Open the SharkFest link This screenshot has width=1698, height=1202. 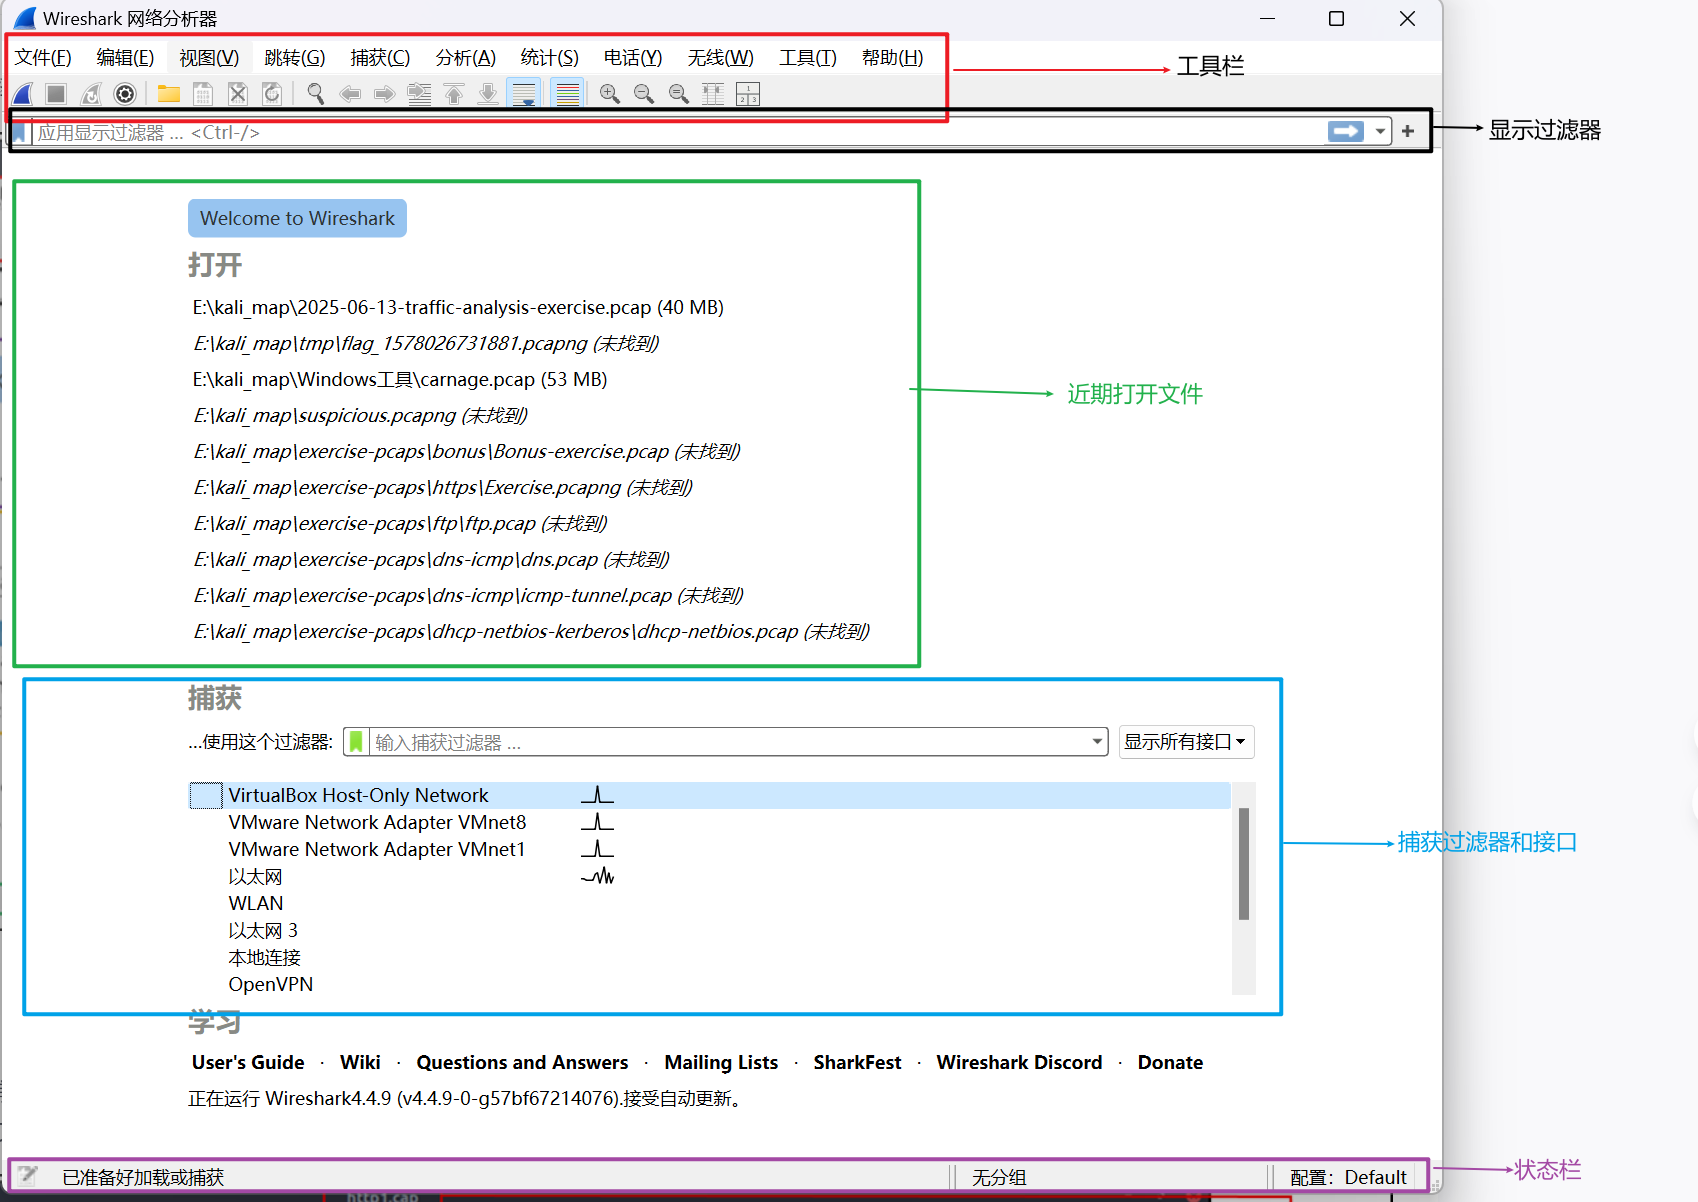click(x=857, y=1062)
